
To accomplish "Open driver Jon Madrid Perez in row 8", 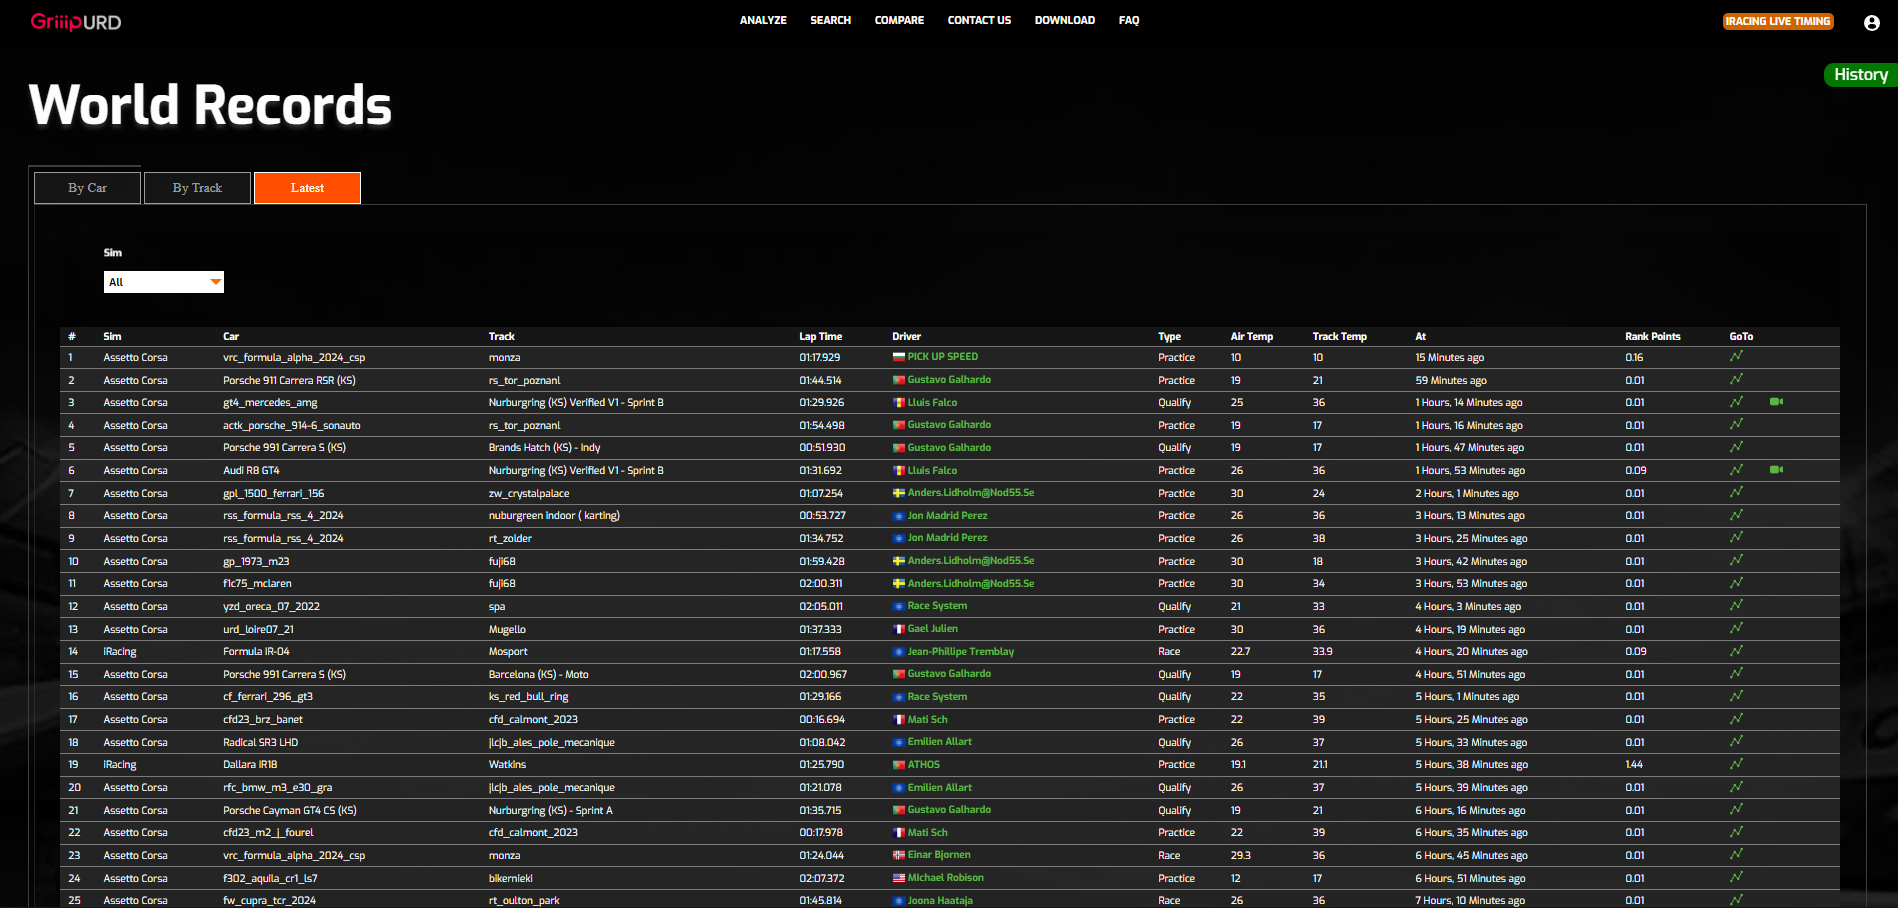I will point(947,515).
